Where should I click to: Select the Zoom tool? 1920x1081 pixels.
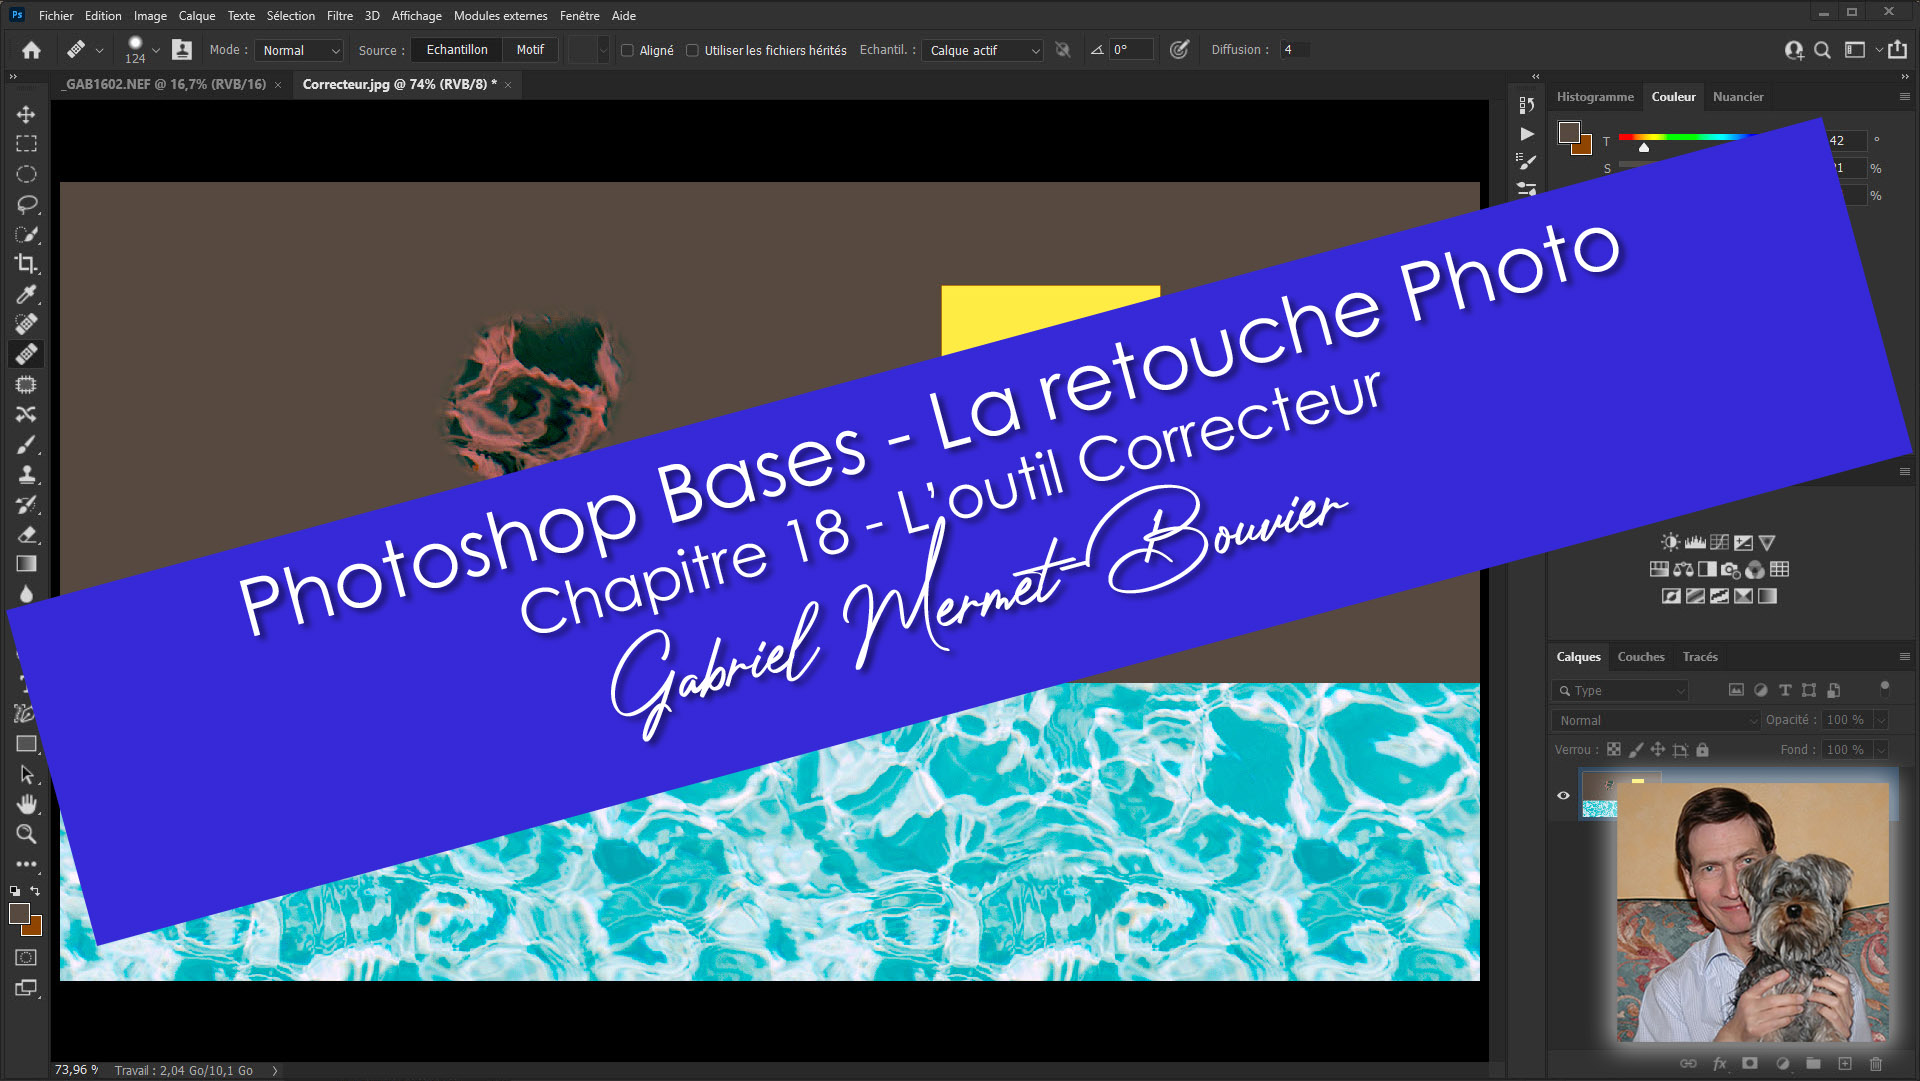point(26,834)
